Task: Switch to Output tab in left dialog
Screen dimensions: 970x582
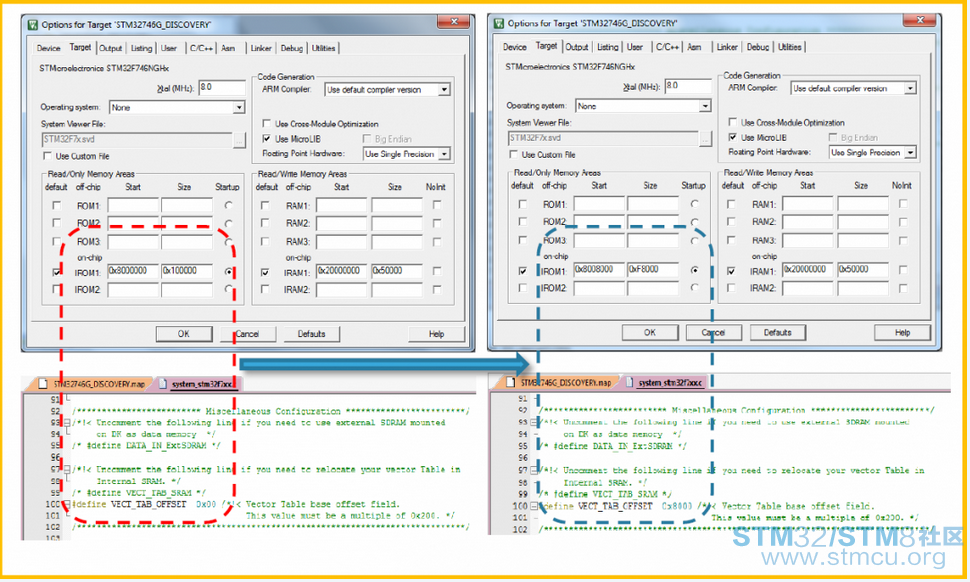Action: pyautogui.click(x=111, y=48)
